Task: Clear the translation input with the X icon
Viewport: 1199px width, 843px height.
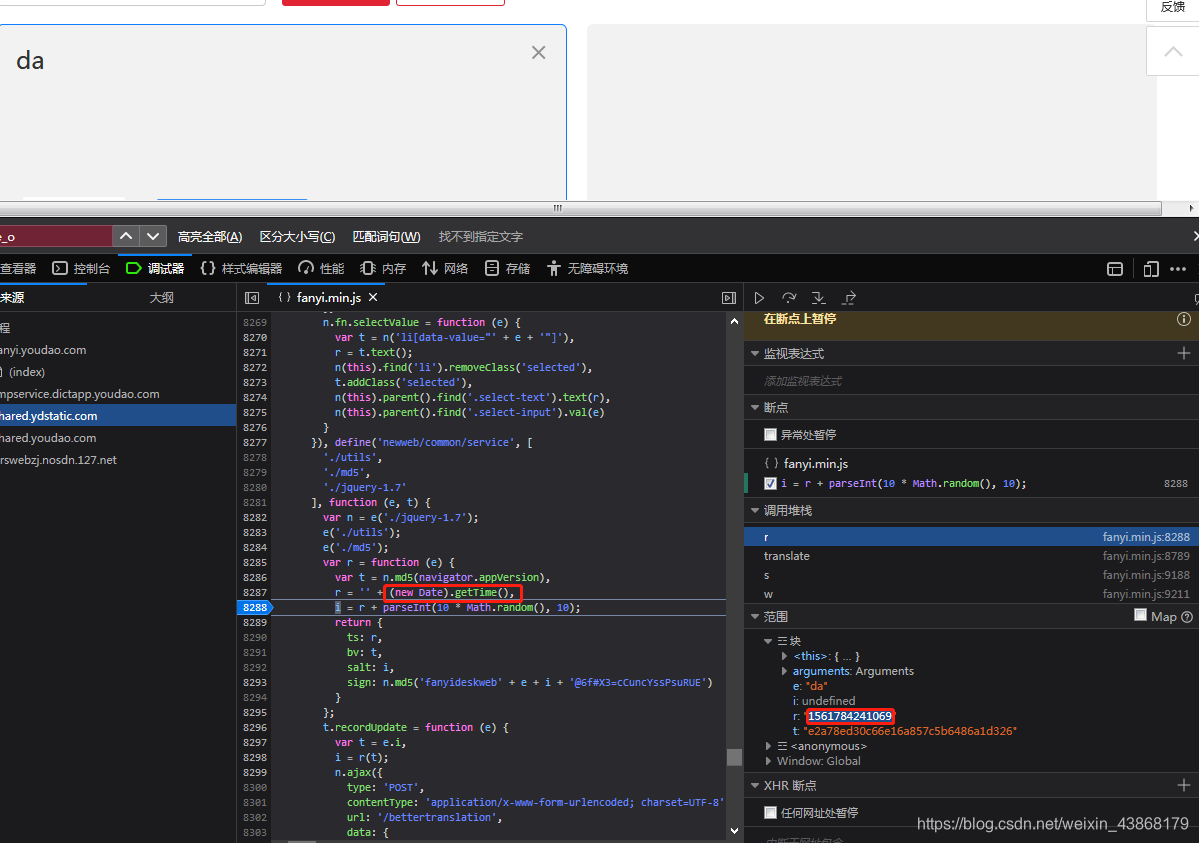Action: tap(538, 53)
